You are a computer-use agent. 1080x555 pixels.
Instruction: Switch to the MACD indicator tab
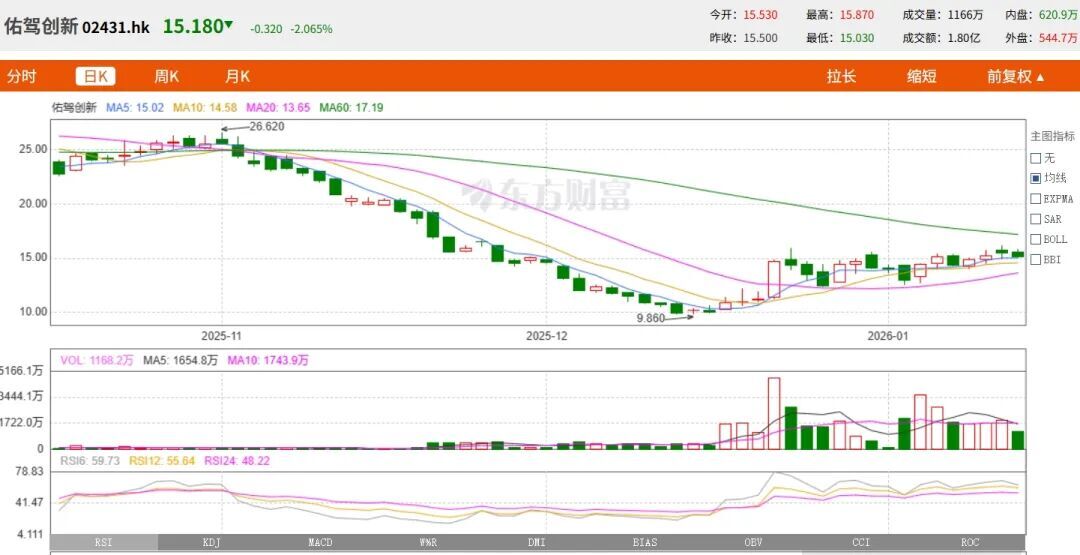tap(320, 543)
